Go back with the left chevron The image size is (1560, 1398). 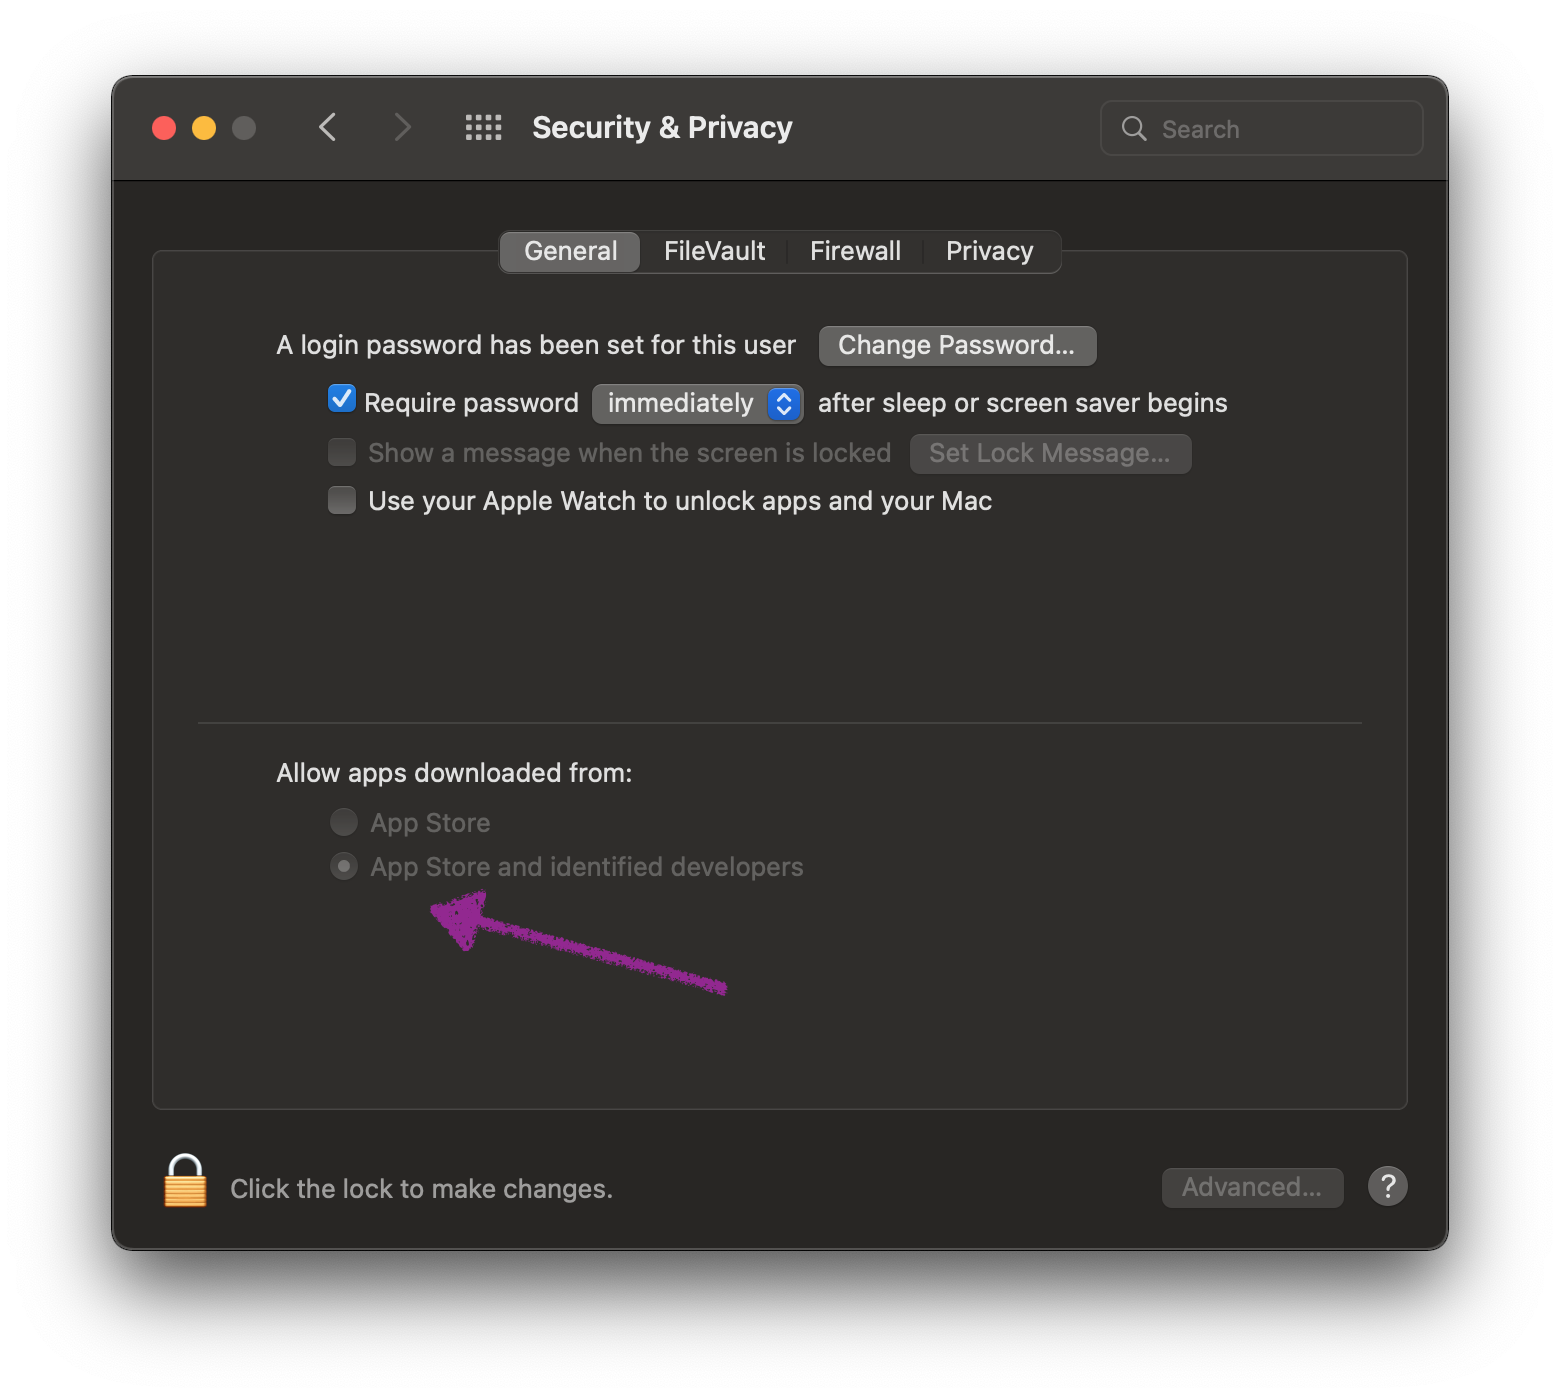point(328,128)
